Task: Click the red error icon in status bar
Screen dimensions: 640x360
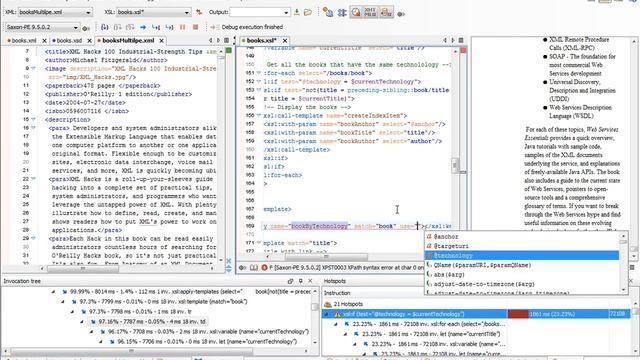Action: point(264,268)
